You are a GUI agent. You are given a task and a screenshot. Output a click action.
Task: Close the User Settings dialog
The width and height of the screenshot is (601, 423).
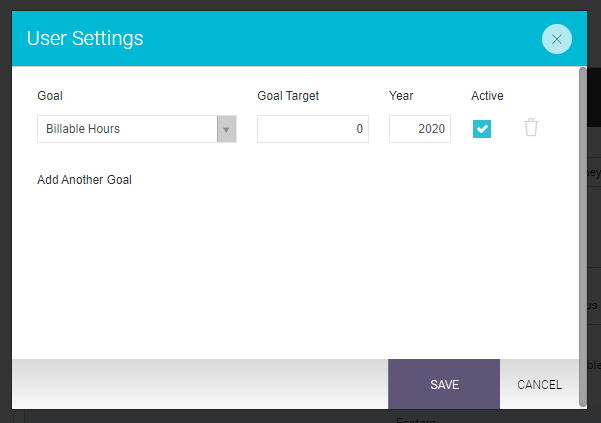click(557, 39)
